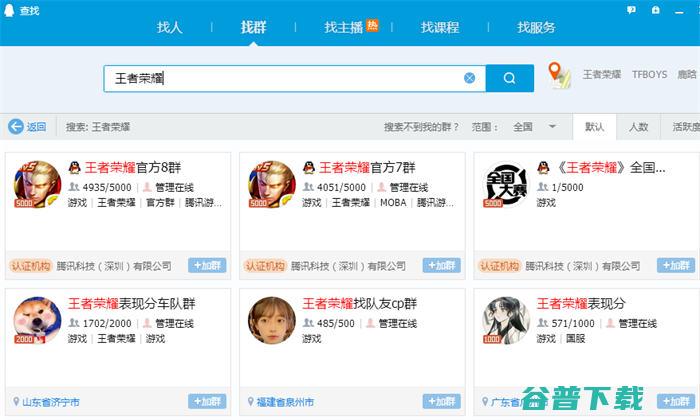Click the 返回 back arrow button
The width and height of the screenshot is (700, 420).
click(x=27, y=127)
